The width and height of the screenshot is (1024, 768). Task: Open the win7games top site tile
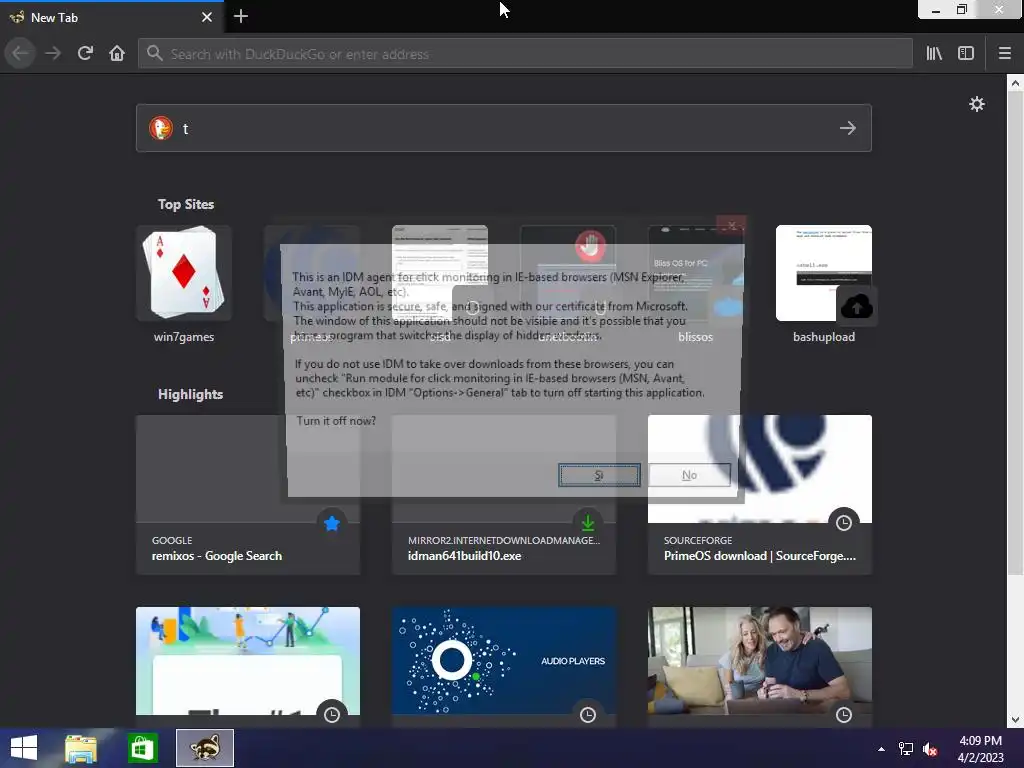pos(184,284)
